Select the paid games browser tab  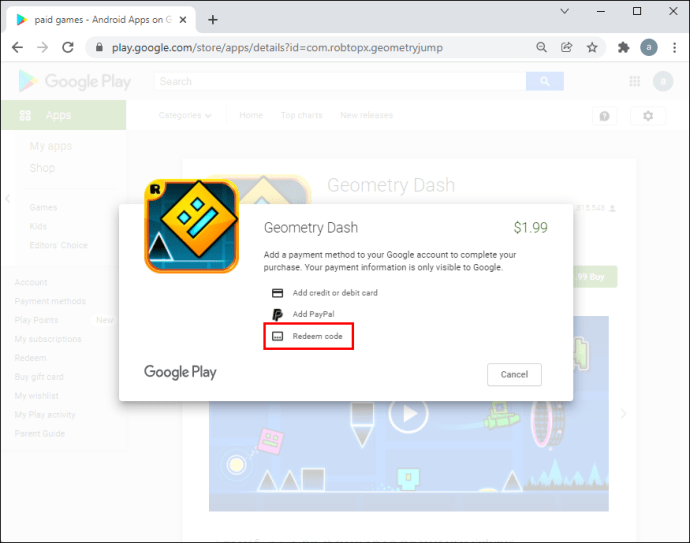[101, 20]
